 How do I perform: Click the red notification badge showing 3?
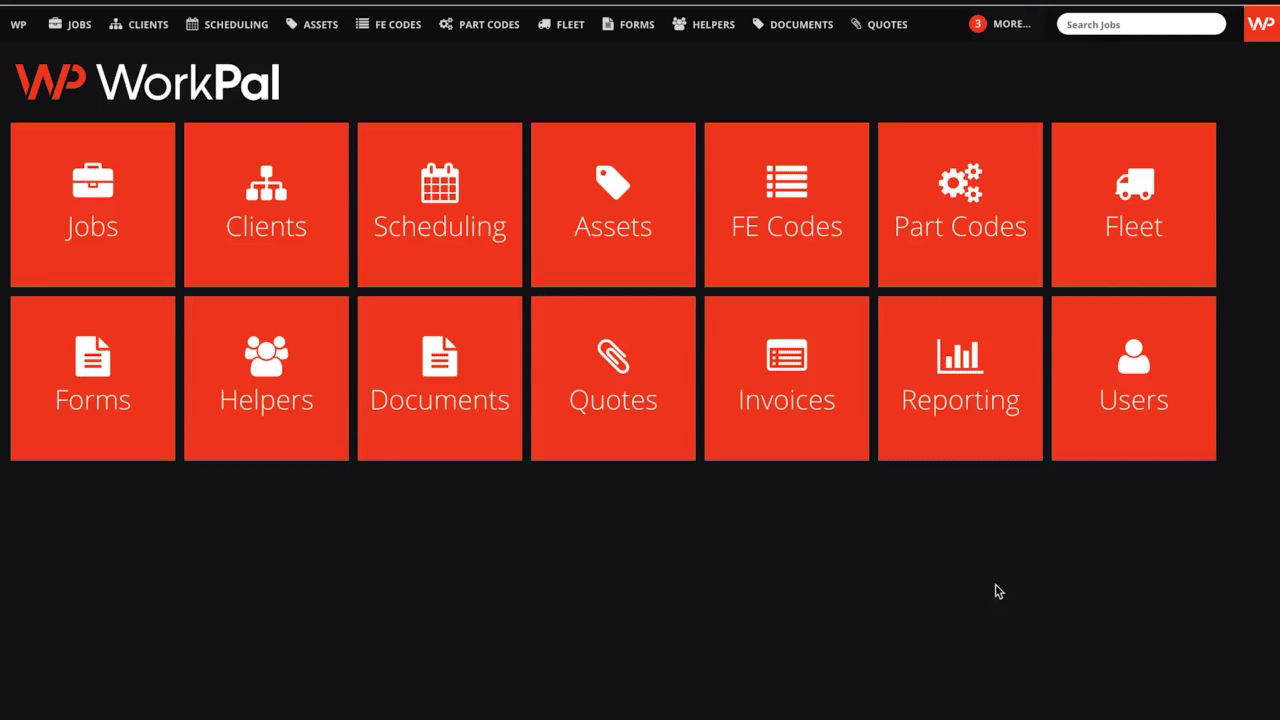point(978,24)
